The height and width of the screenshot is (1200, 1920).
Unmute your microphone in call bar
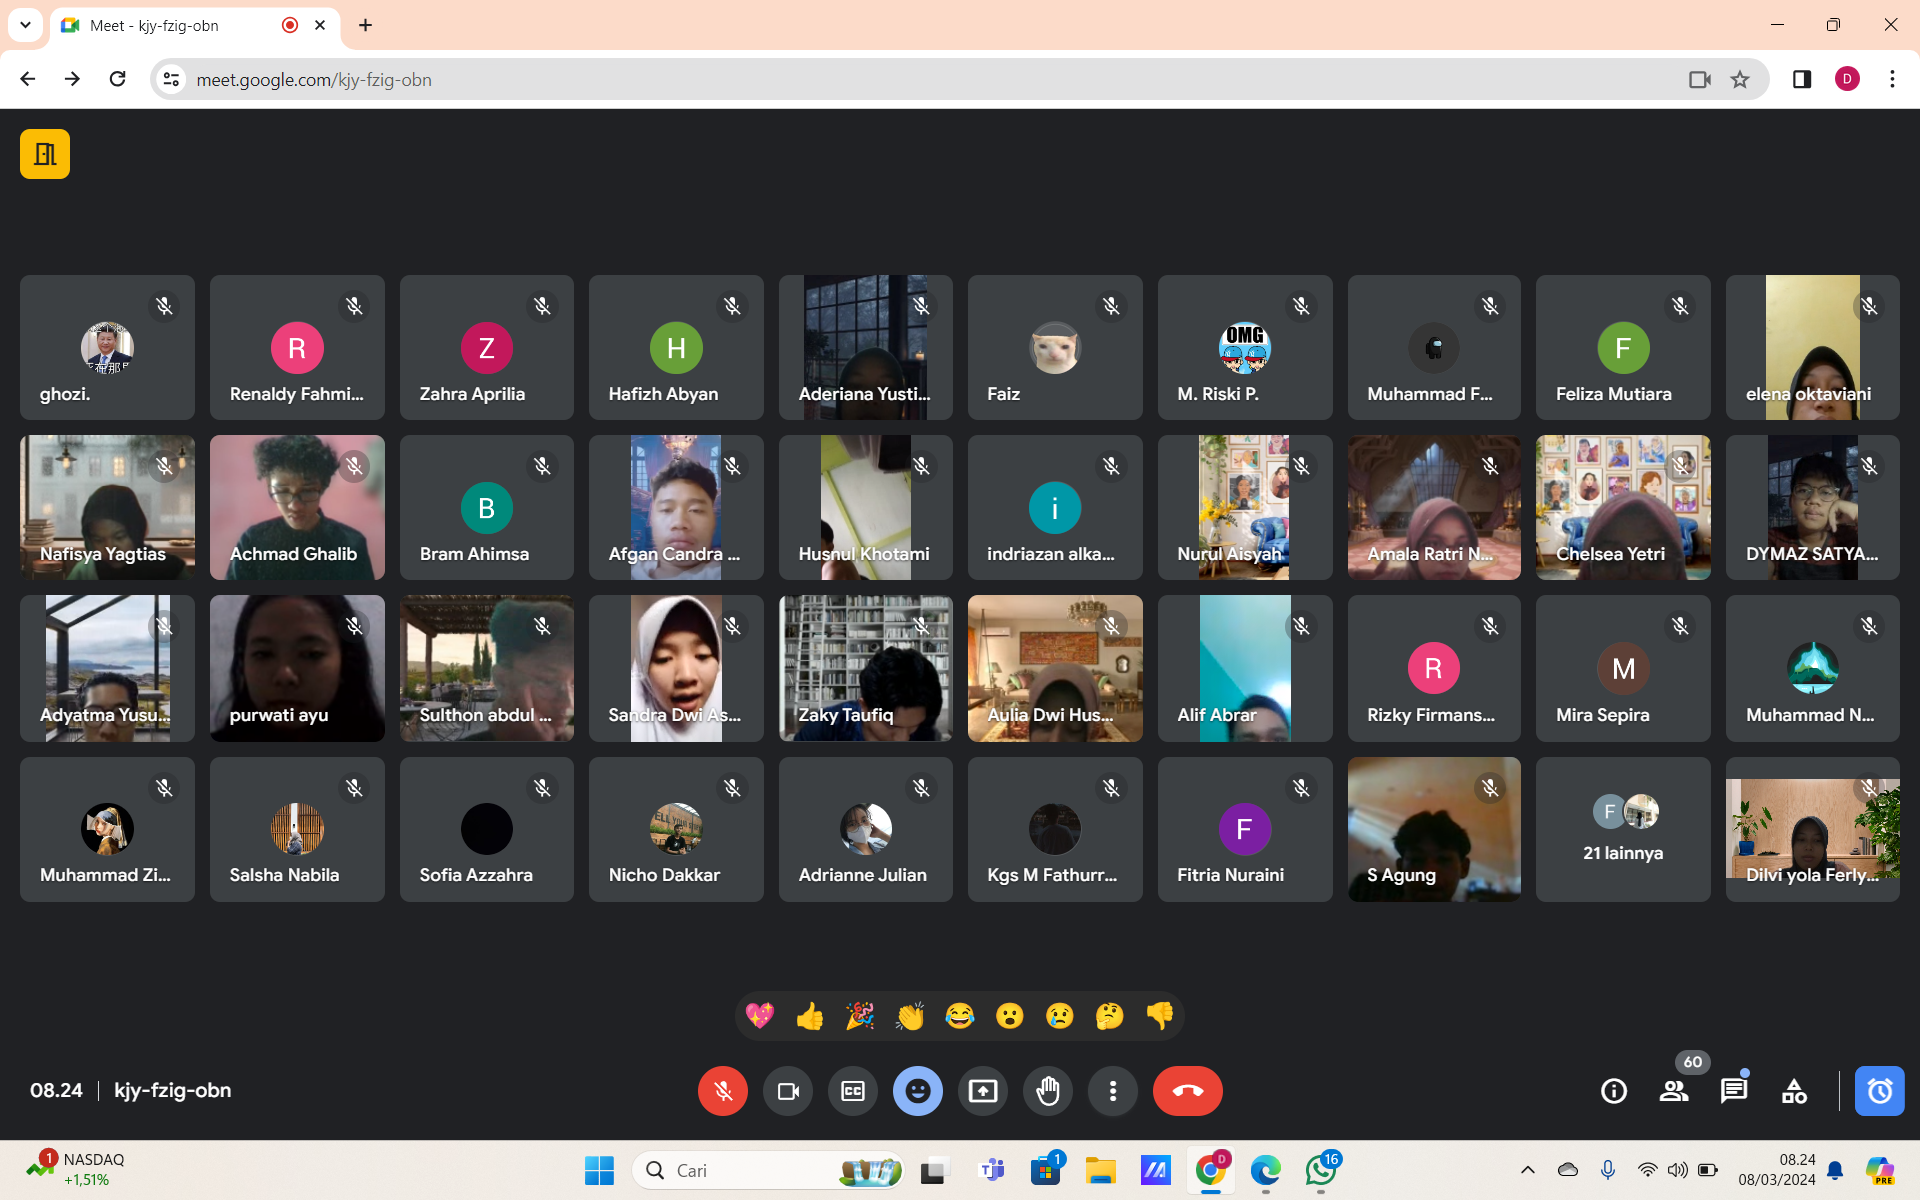point(723,1091)
